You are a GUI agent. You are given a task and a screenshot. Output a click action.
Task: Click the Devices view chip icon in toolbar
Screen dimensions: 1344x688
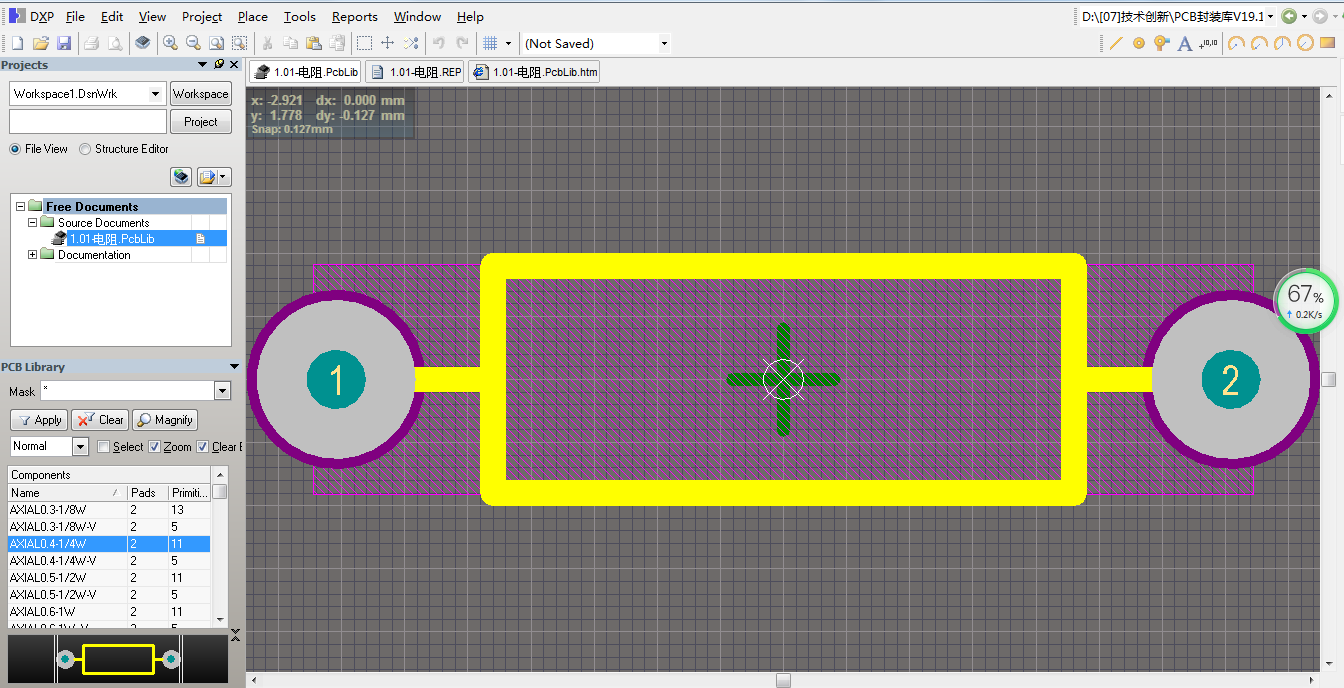tap(143, 43)
